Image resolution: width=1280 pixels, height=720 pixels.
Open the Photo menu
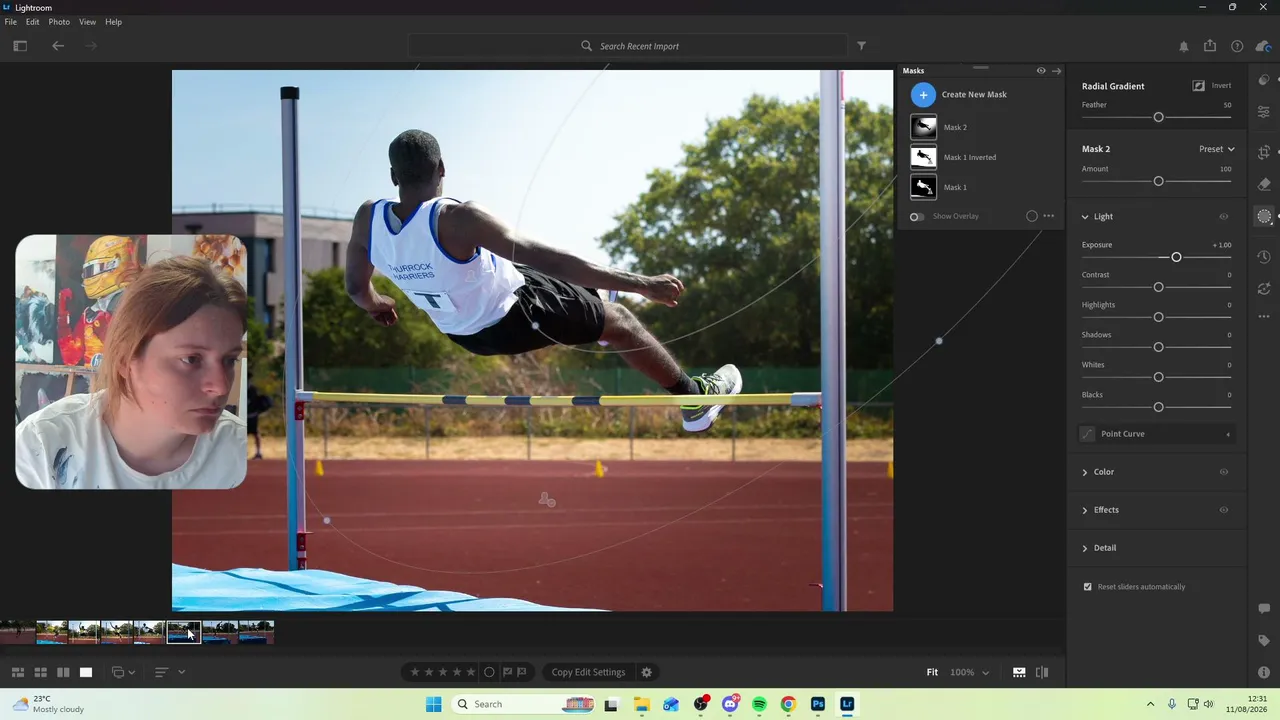click(x=59, y=22)
